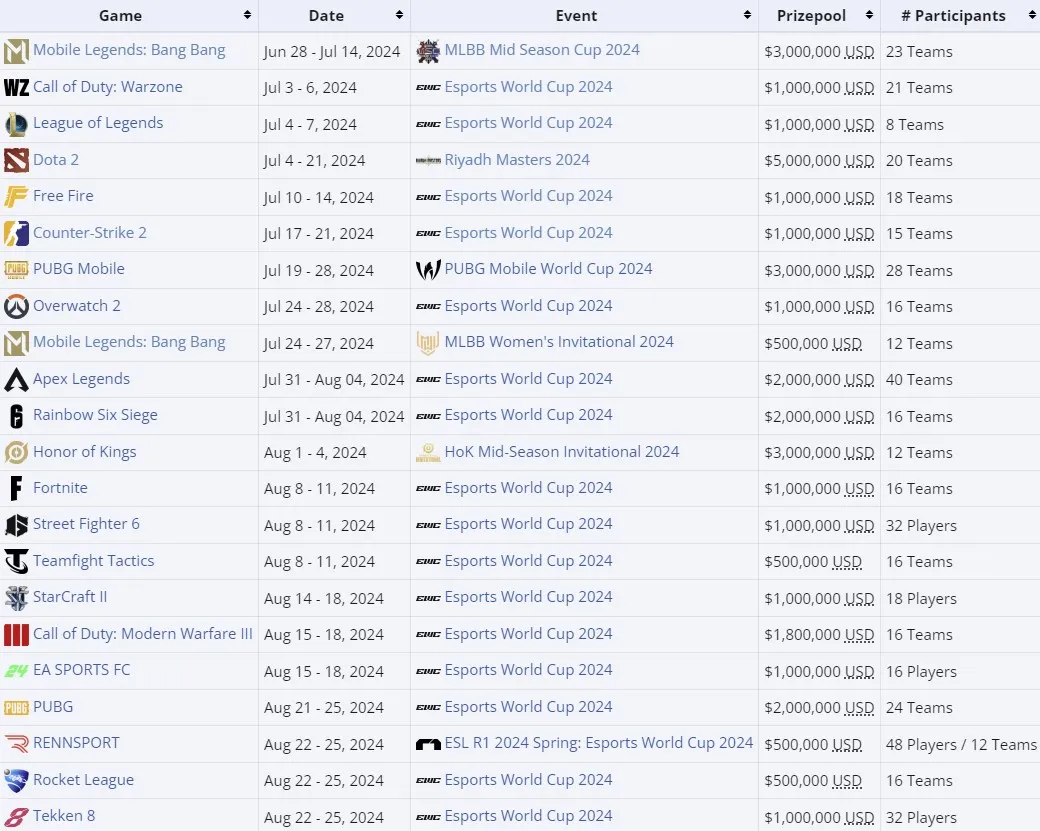1040x831 pixels.
Task: Open the Rocket League game link
Action: click(84, 780)
